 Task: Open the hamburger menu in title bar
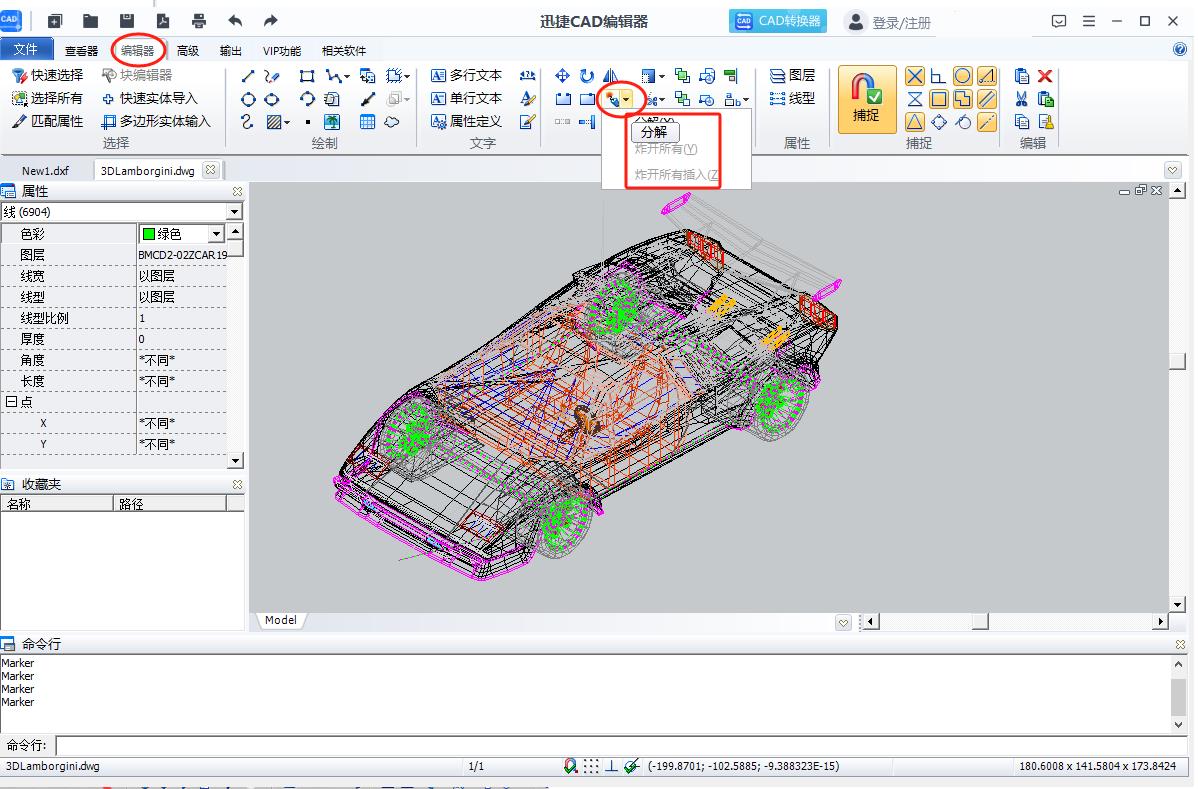tap(1089, 21)
